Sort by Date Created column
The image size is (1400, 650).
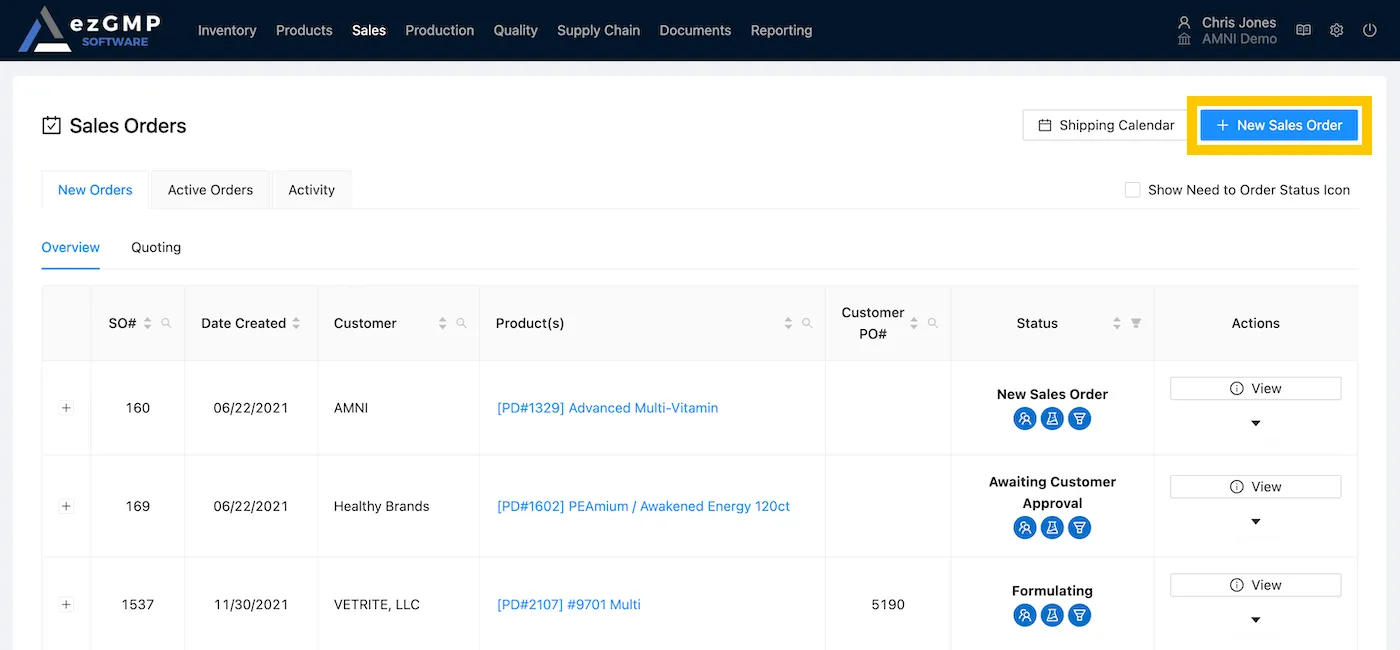click(x=296, y=323)
